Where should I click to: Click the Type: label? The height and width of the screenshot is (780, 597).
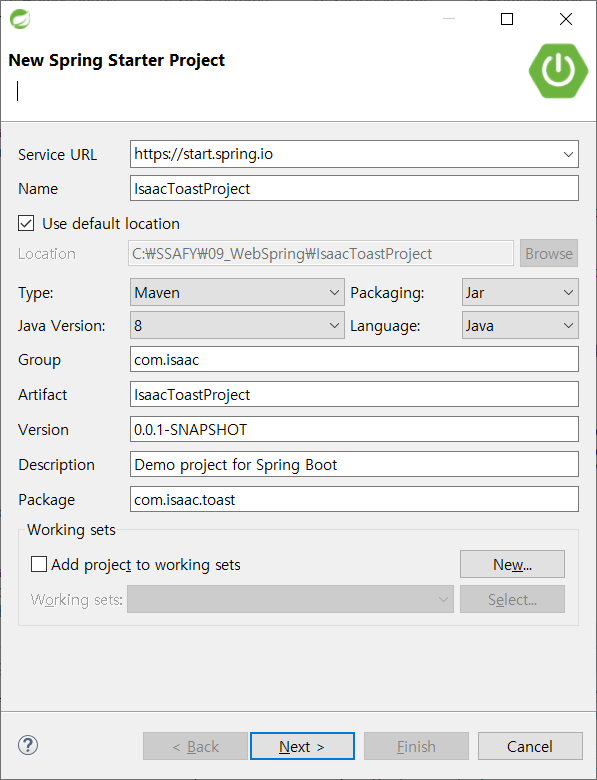click(x=36, y=293)
